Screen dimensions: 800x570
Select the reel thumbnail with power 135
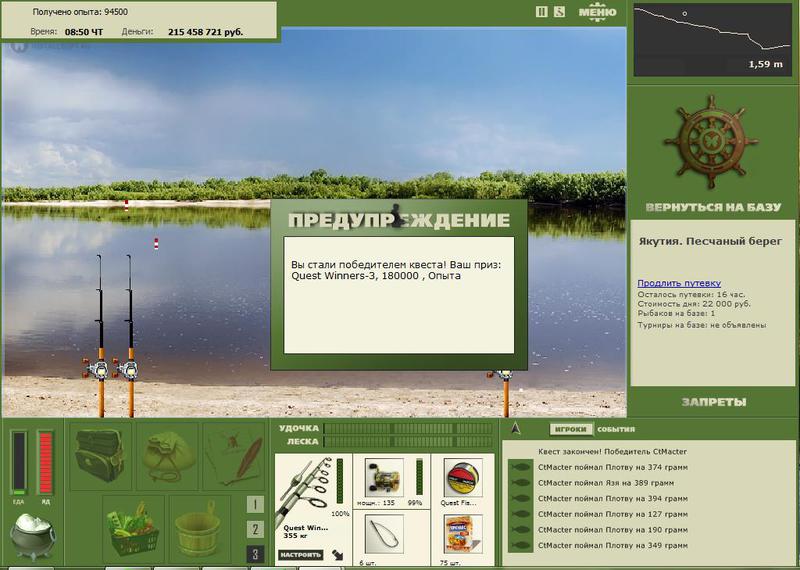[x=384, y=477]
